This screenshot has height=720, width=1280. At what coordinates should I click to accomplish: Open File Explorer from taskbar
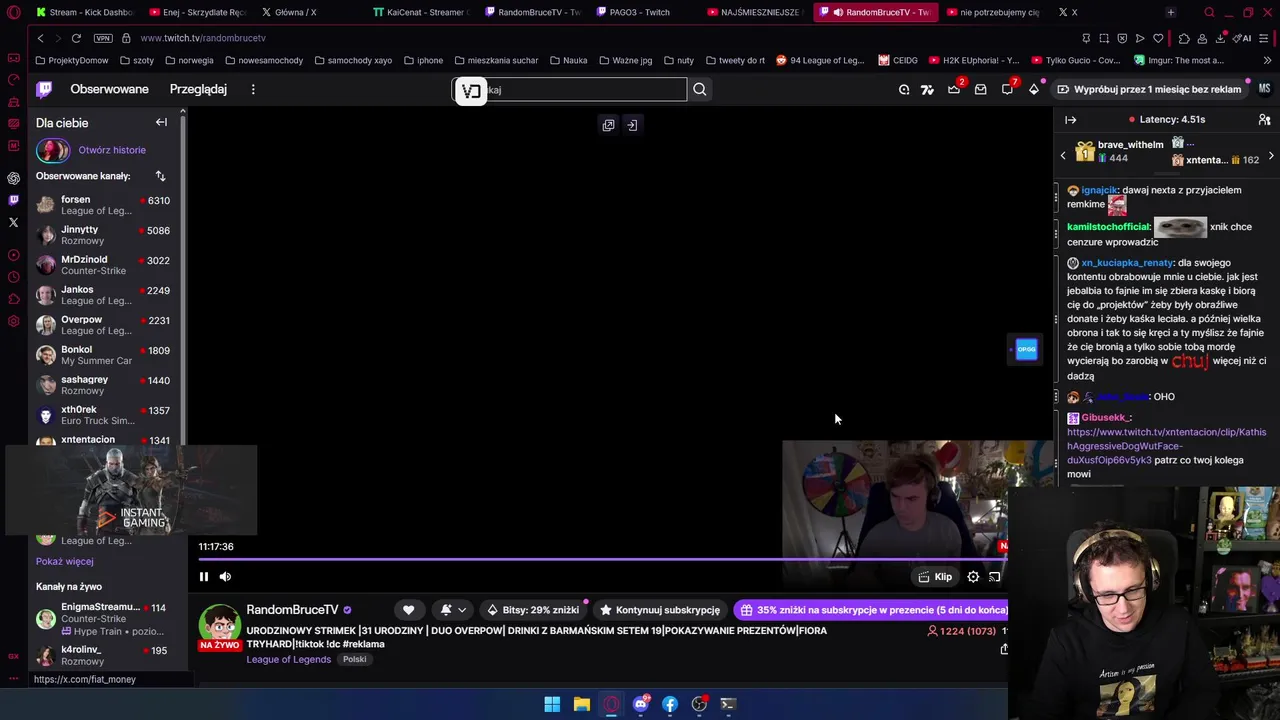pos(581,704)
